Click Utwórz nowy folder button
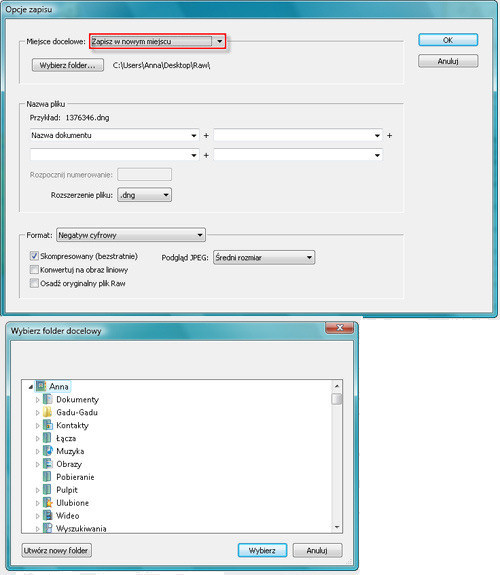500x575 pixels. pyautogui.click(x=56, y=550)
